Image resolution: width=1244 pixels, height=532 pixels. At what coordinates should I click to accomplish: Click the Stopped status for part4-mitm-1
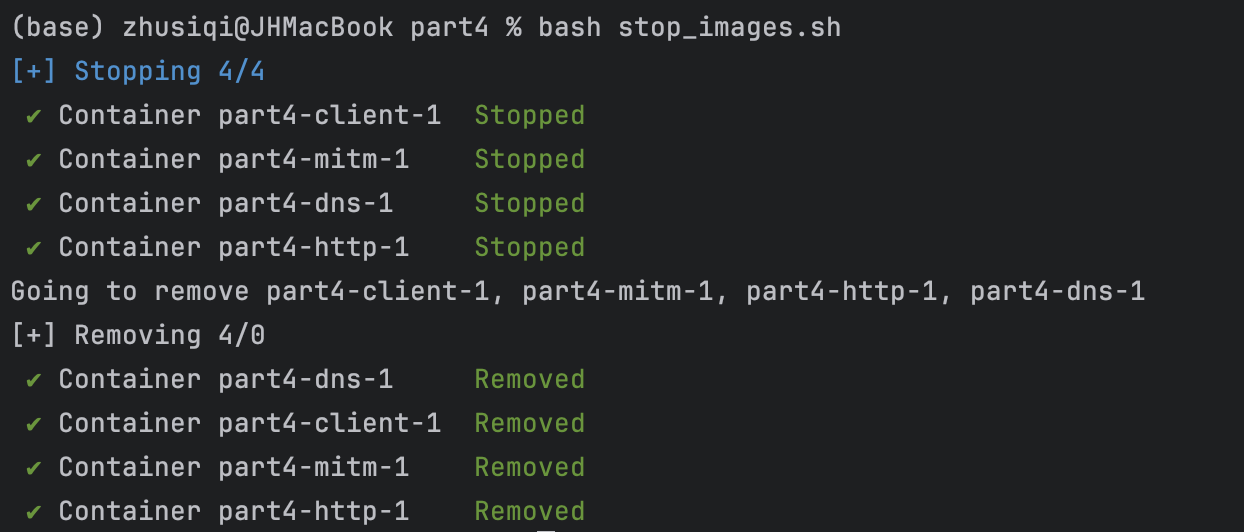[x=529, y=160]
